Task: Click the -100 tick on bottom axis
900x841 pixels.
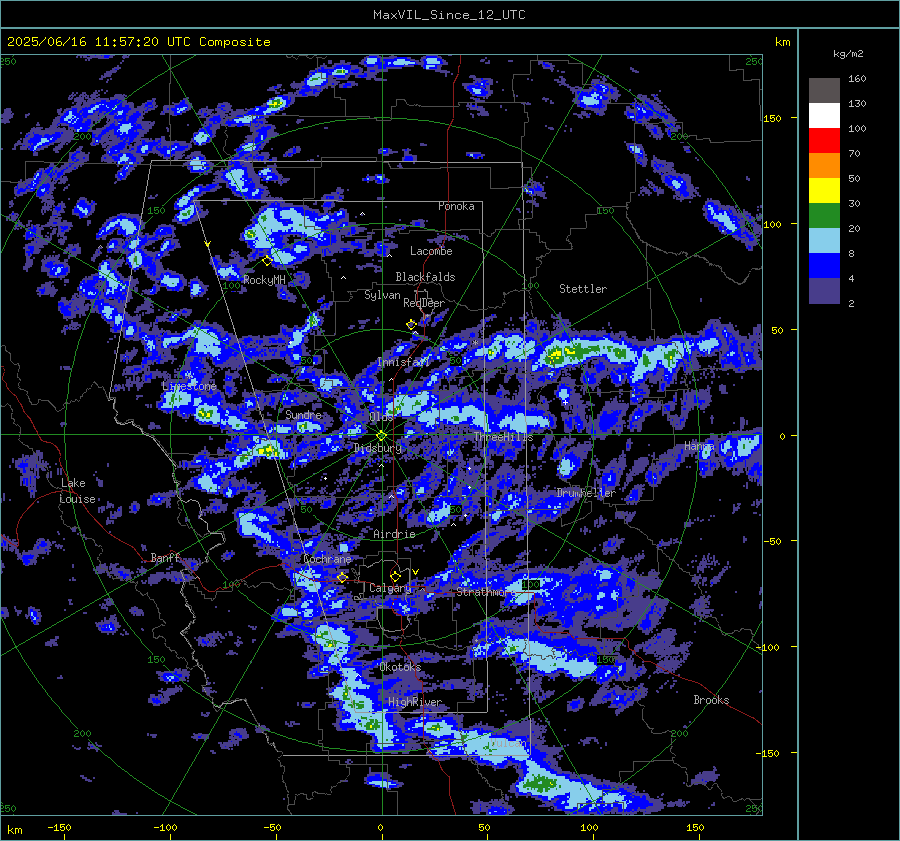Action: (165, 828)
